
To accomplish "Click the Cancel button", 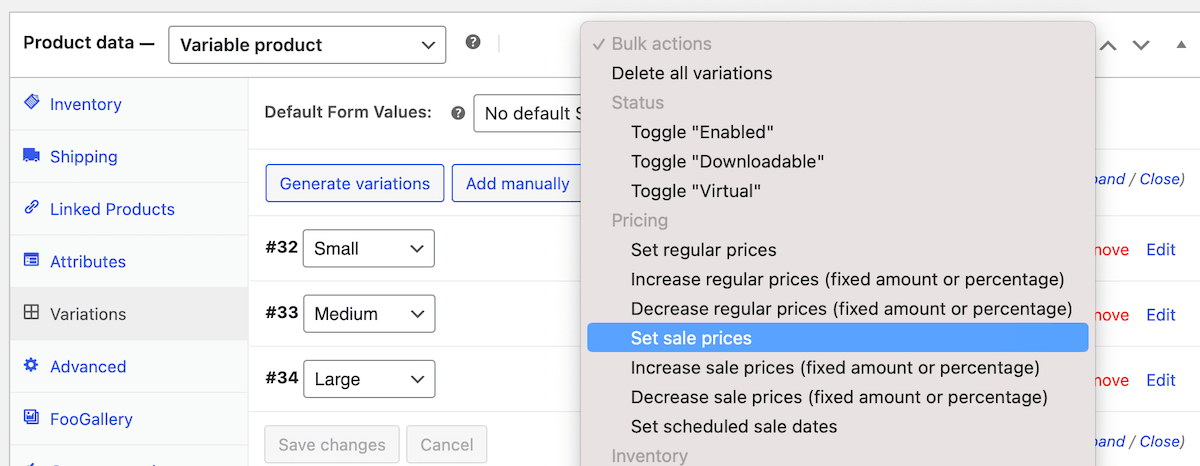I will tap(447, 445).
